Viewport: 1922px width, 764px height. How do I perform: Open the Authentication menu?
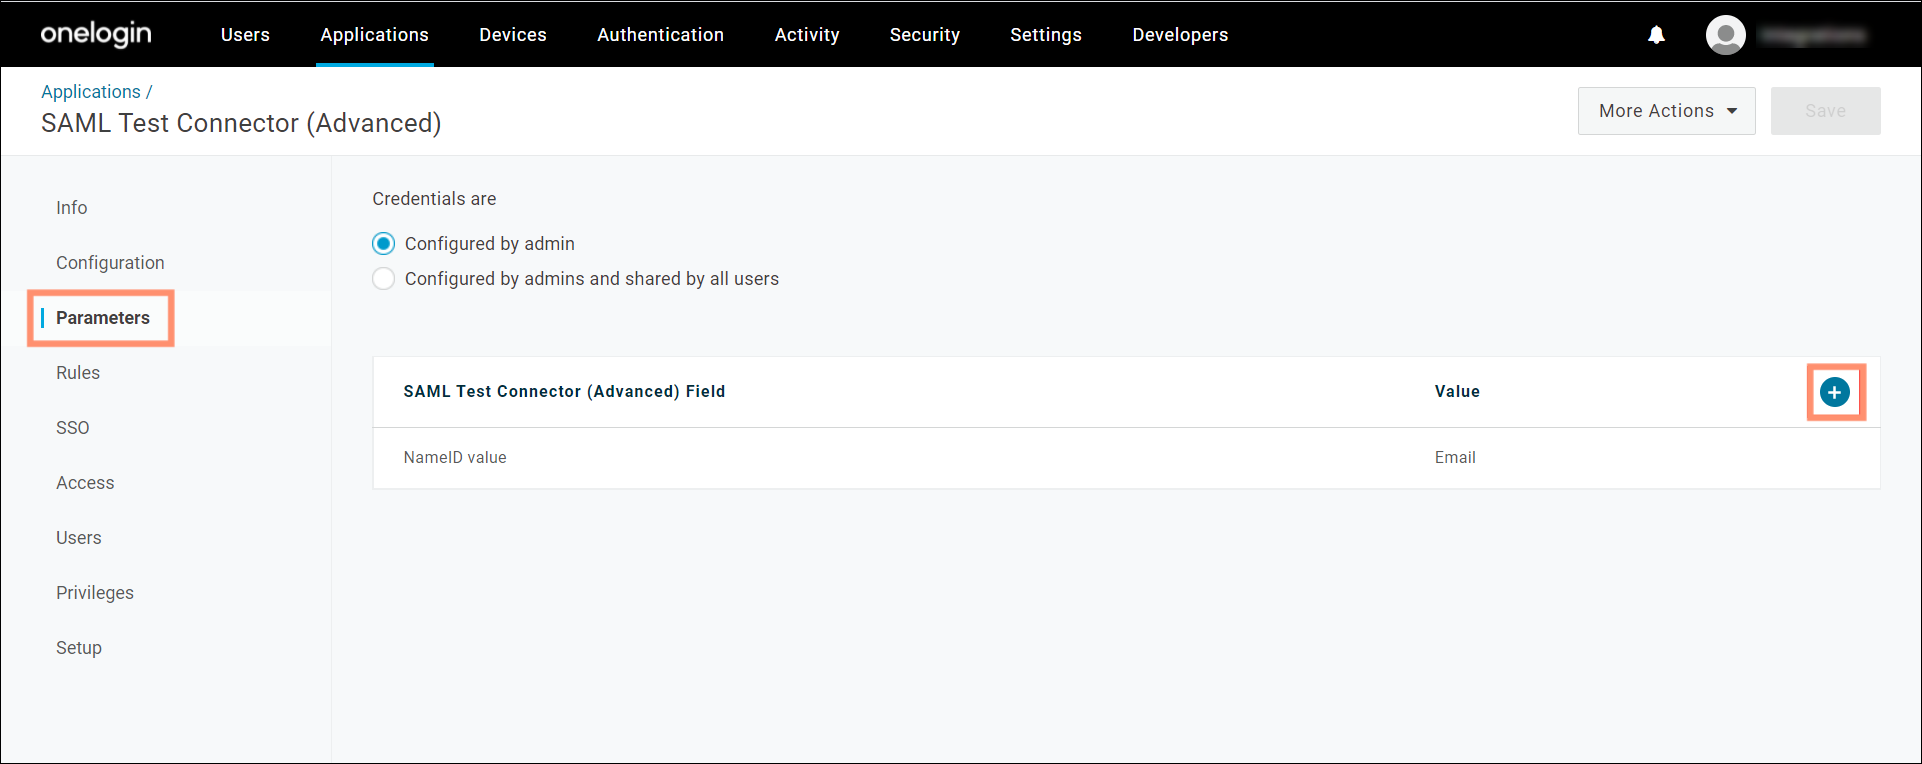(x=660, y=35)
